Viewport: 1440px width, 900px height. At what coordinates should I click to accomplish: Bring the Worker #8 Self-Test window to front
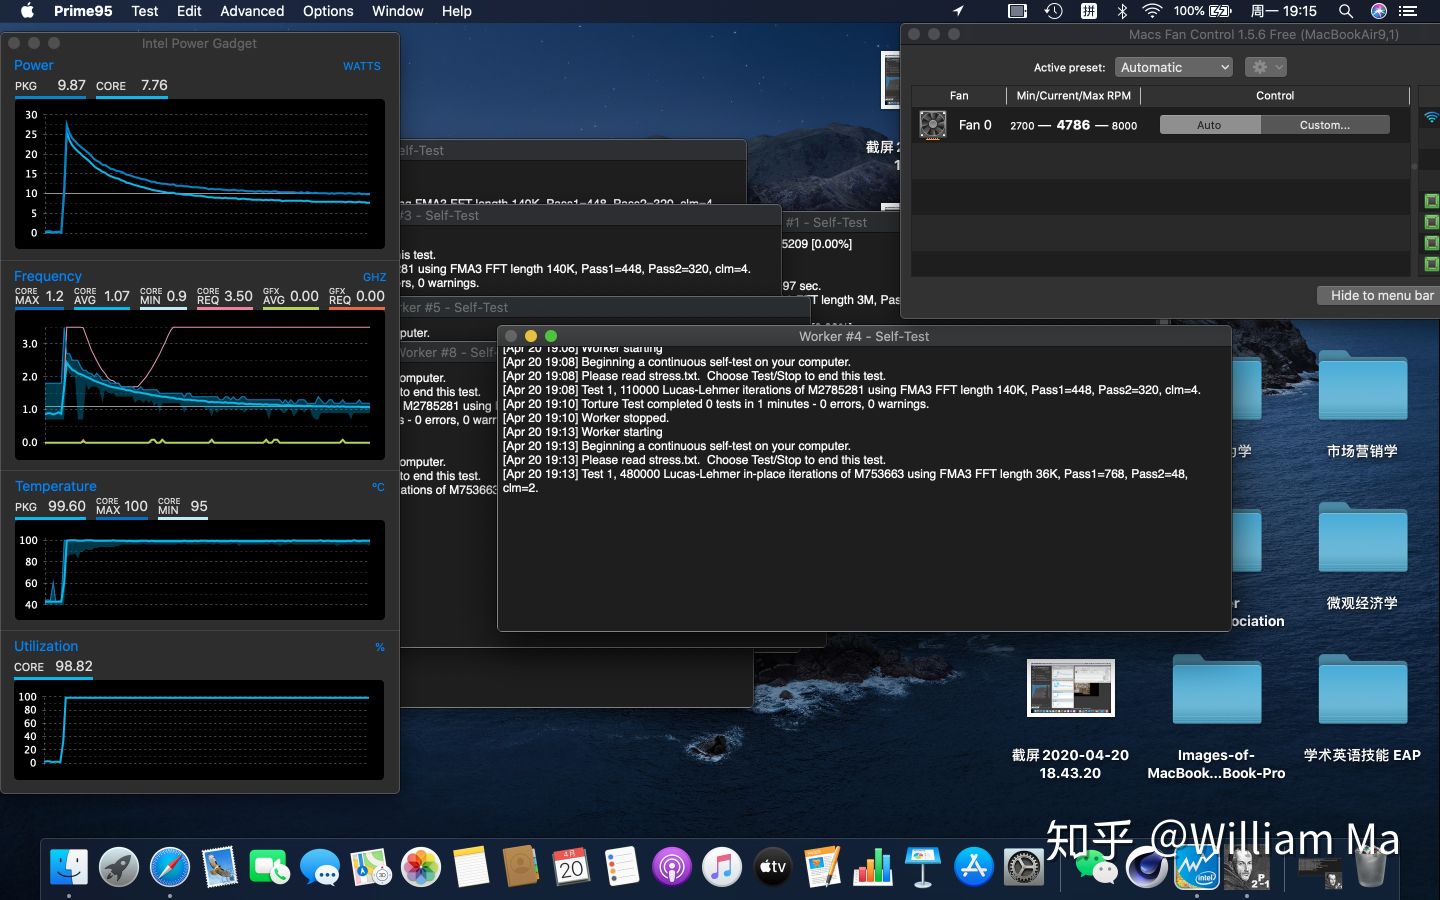440,353
